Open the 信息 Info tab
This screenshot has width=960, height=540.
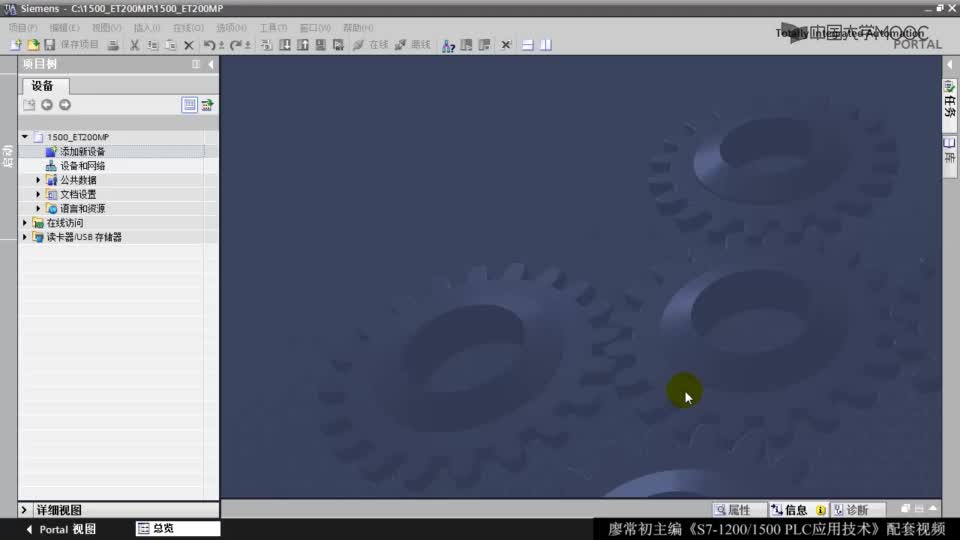tap(797, 509)
